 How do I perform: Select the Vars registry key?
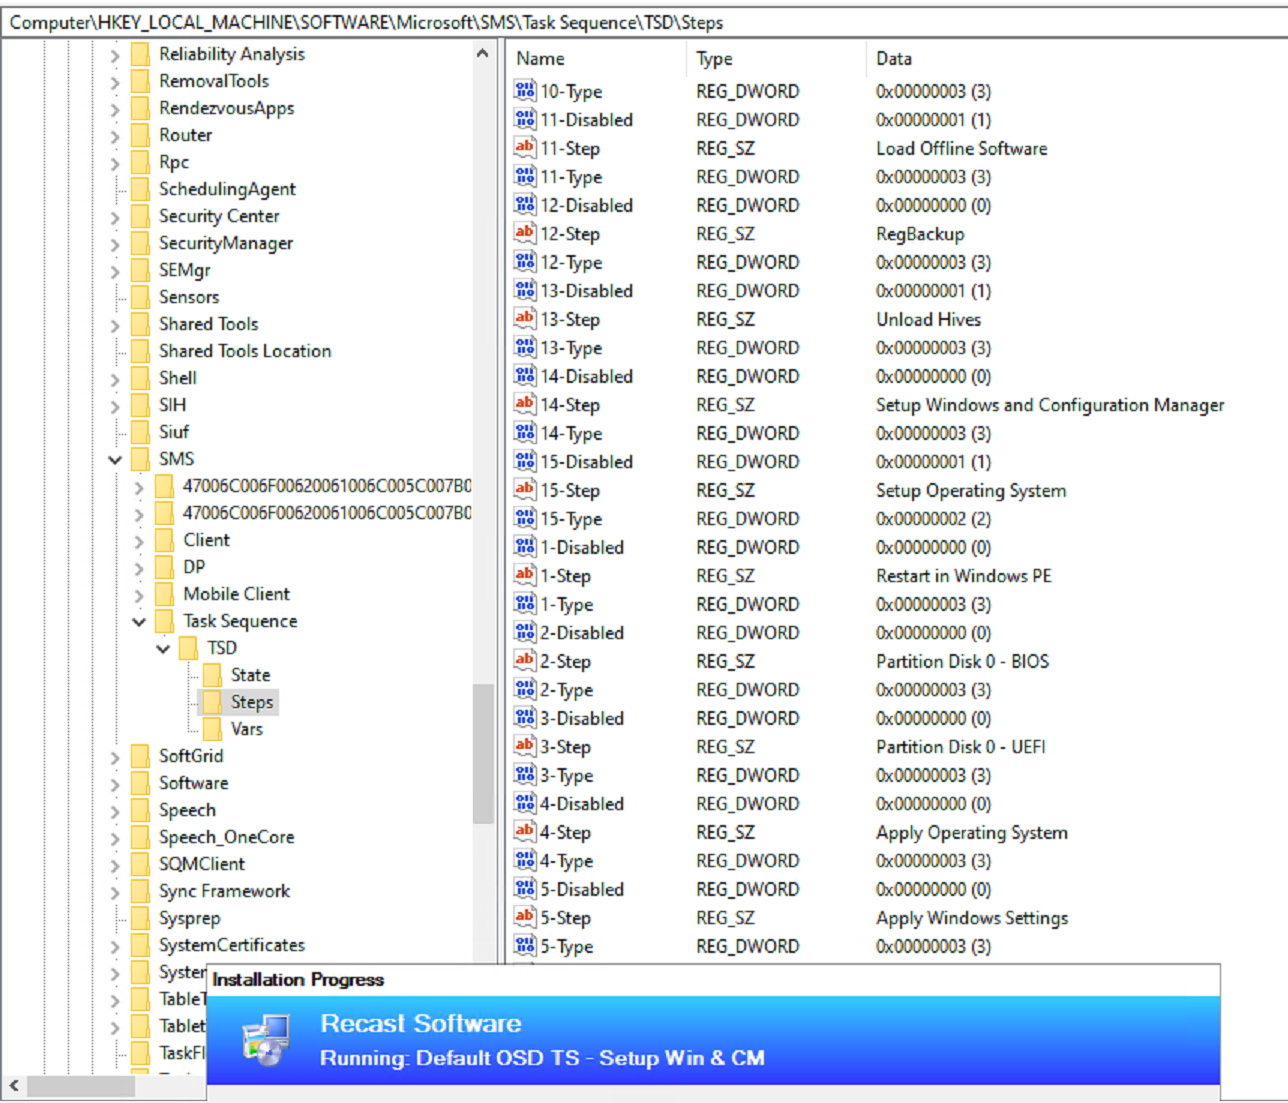246,729
